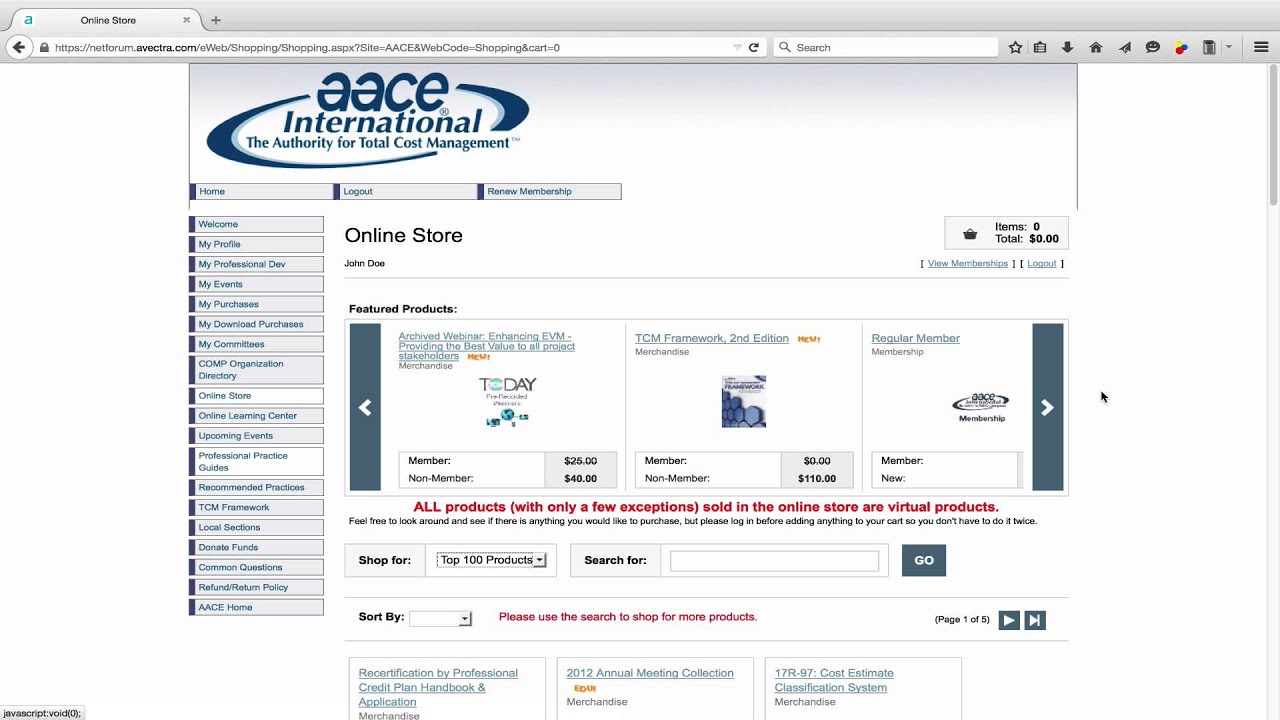The width and height of the screenshot is (1280, 720).
Task: Open AACE Home in the sidebar
Action: point(257,608)
